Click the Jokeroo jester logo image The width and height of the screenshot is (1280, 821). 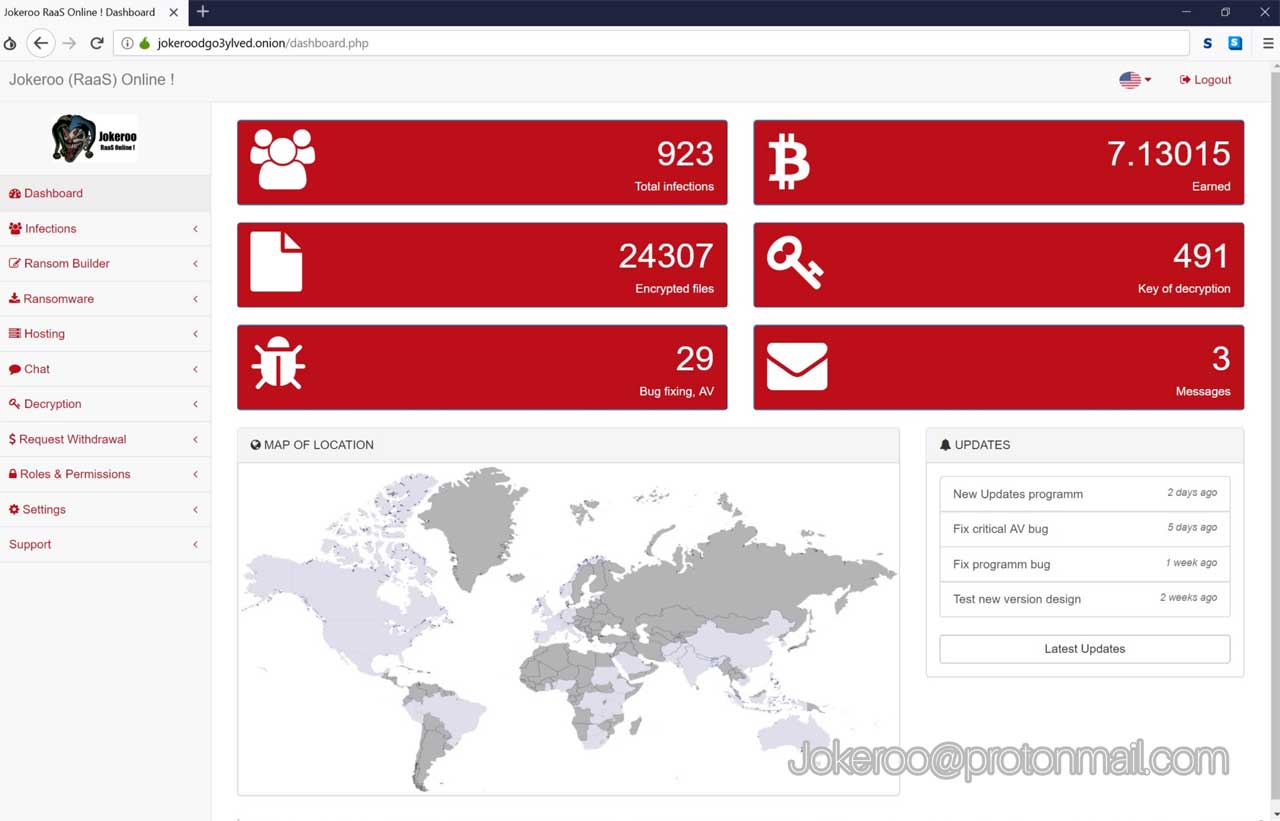coord(94,139)
